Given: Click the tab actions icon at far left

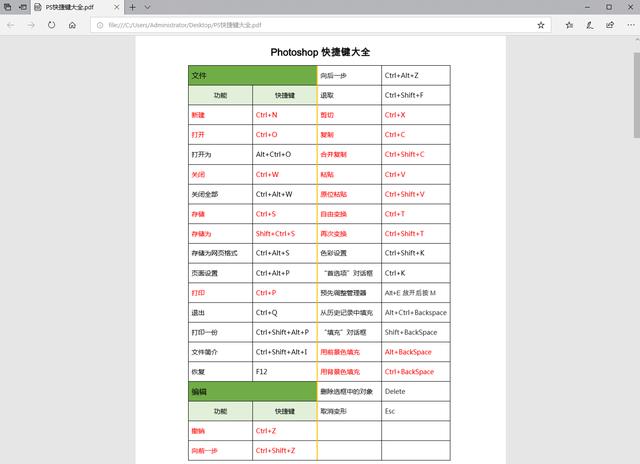Looking at the screenshot, I should (7, 7).
